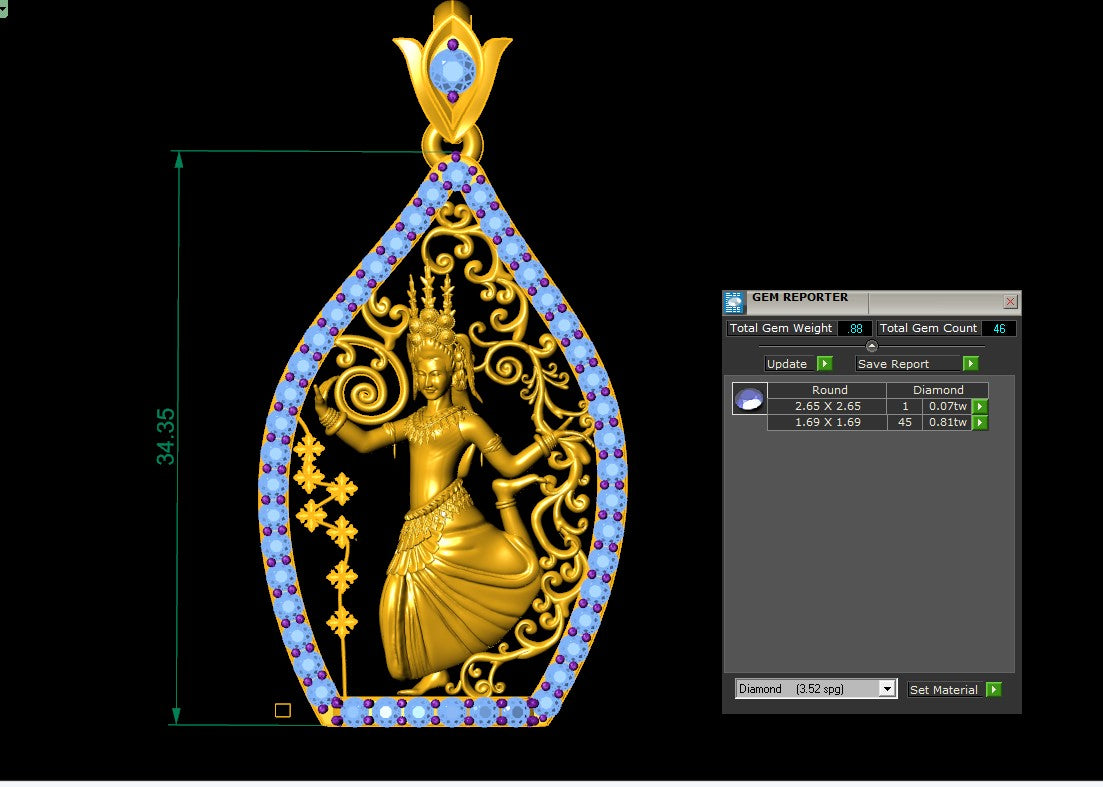Click the Update button

click(x=790, y=364)
